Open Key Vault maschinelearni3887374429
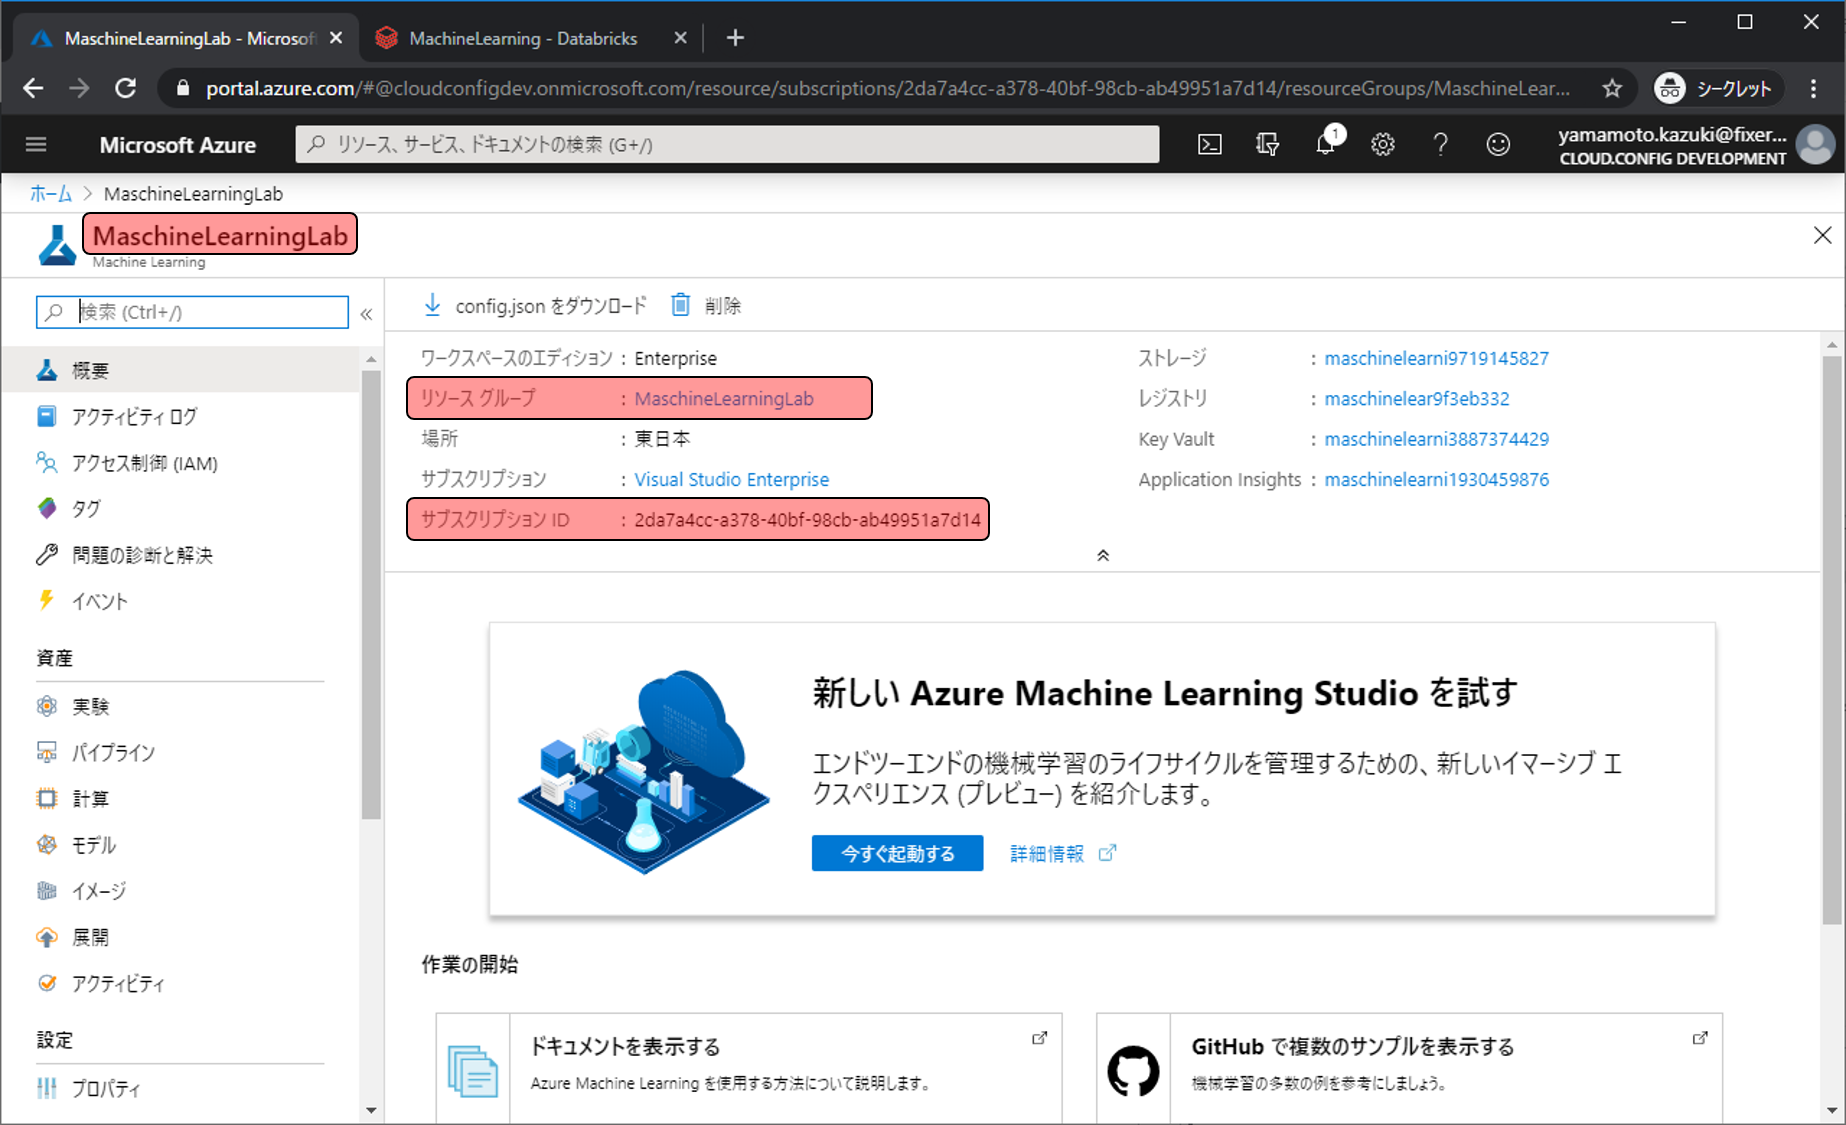The height and width of the screenshot is (1125, 1846). click(1436, 439)
